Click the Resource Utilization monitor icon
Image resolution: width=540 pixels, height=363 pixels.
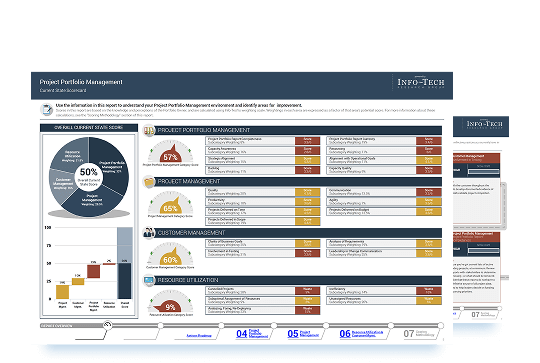149,280
